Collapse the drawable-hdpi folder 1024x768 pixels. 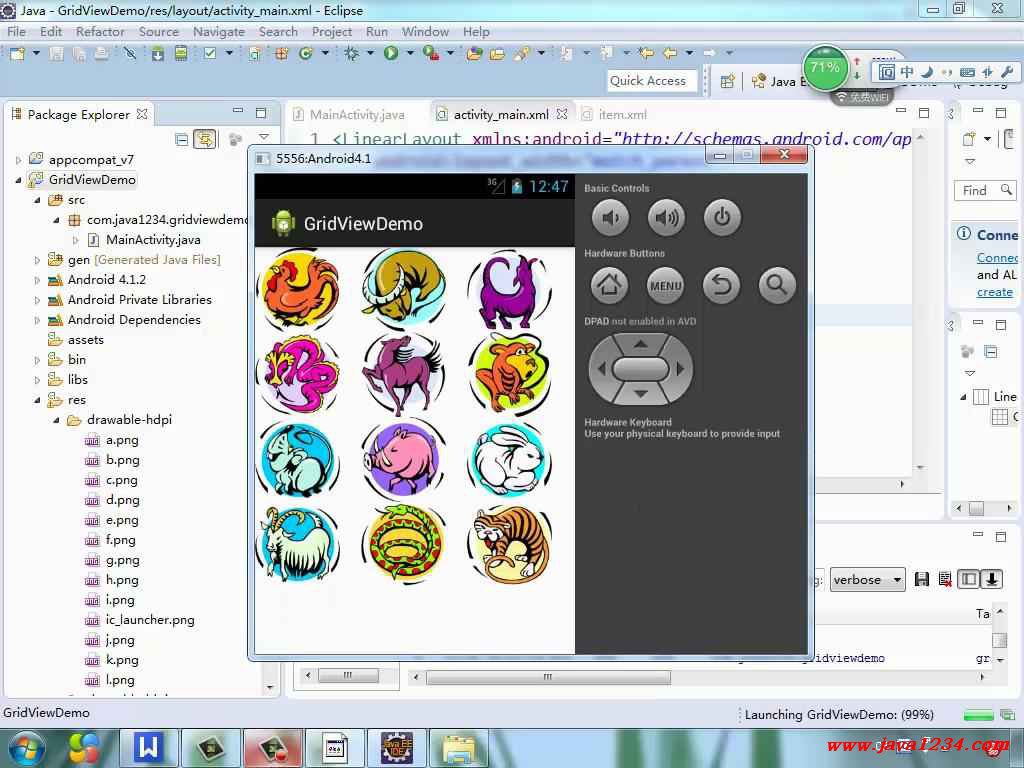click(56, 421)
